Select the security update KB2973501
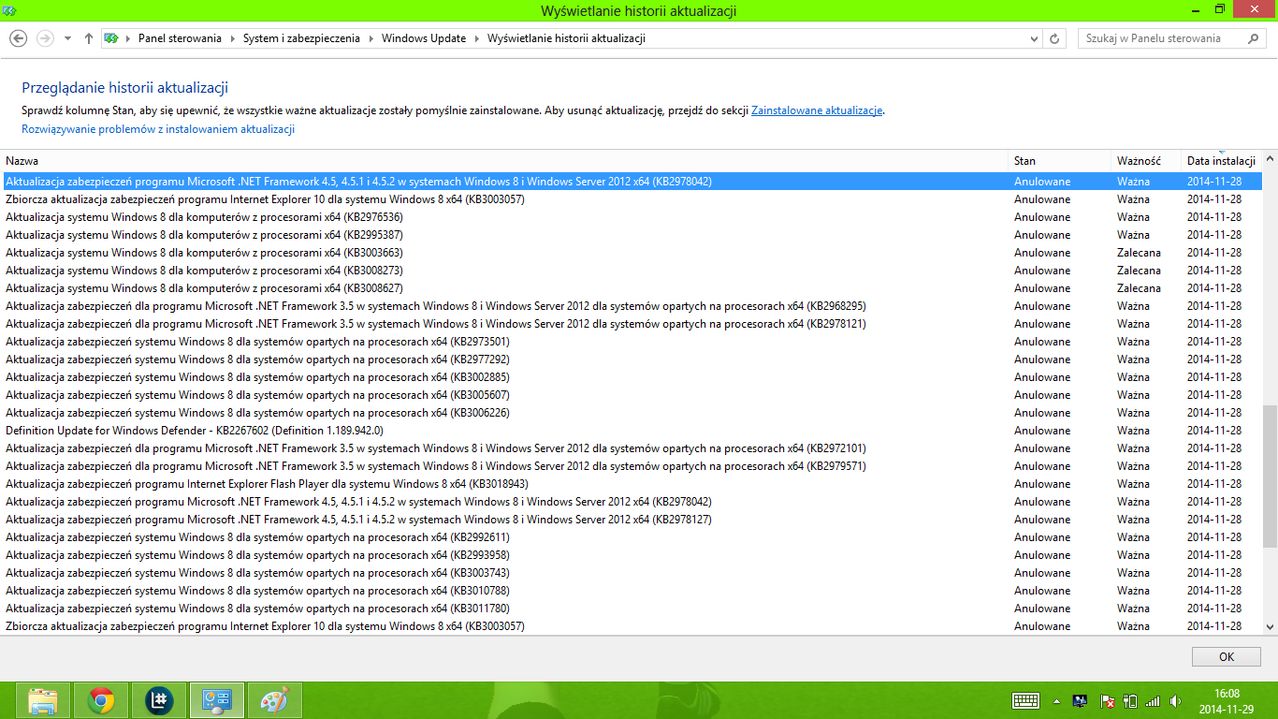Image resolution: width=1278 pixels, height=719 pixels. tap(631, 342)
